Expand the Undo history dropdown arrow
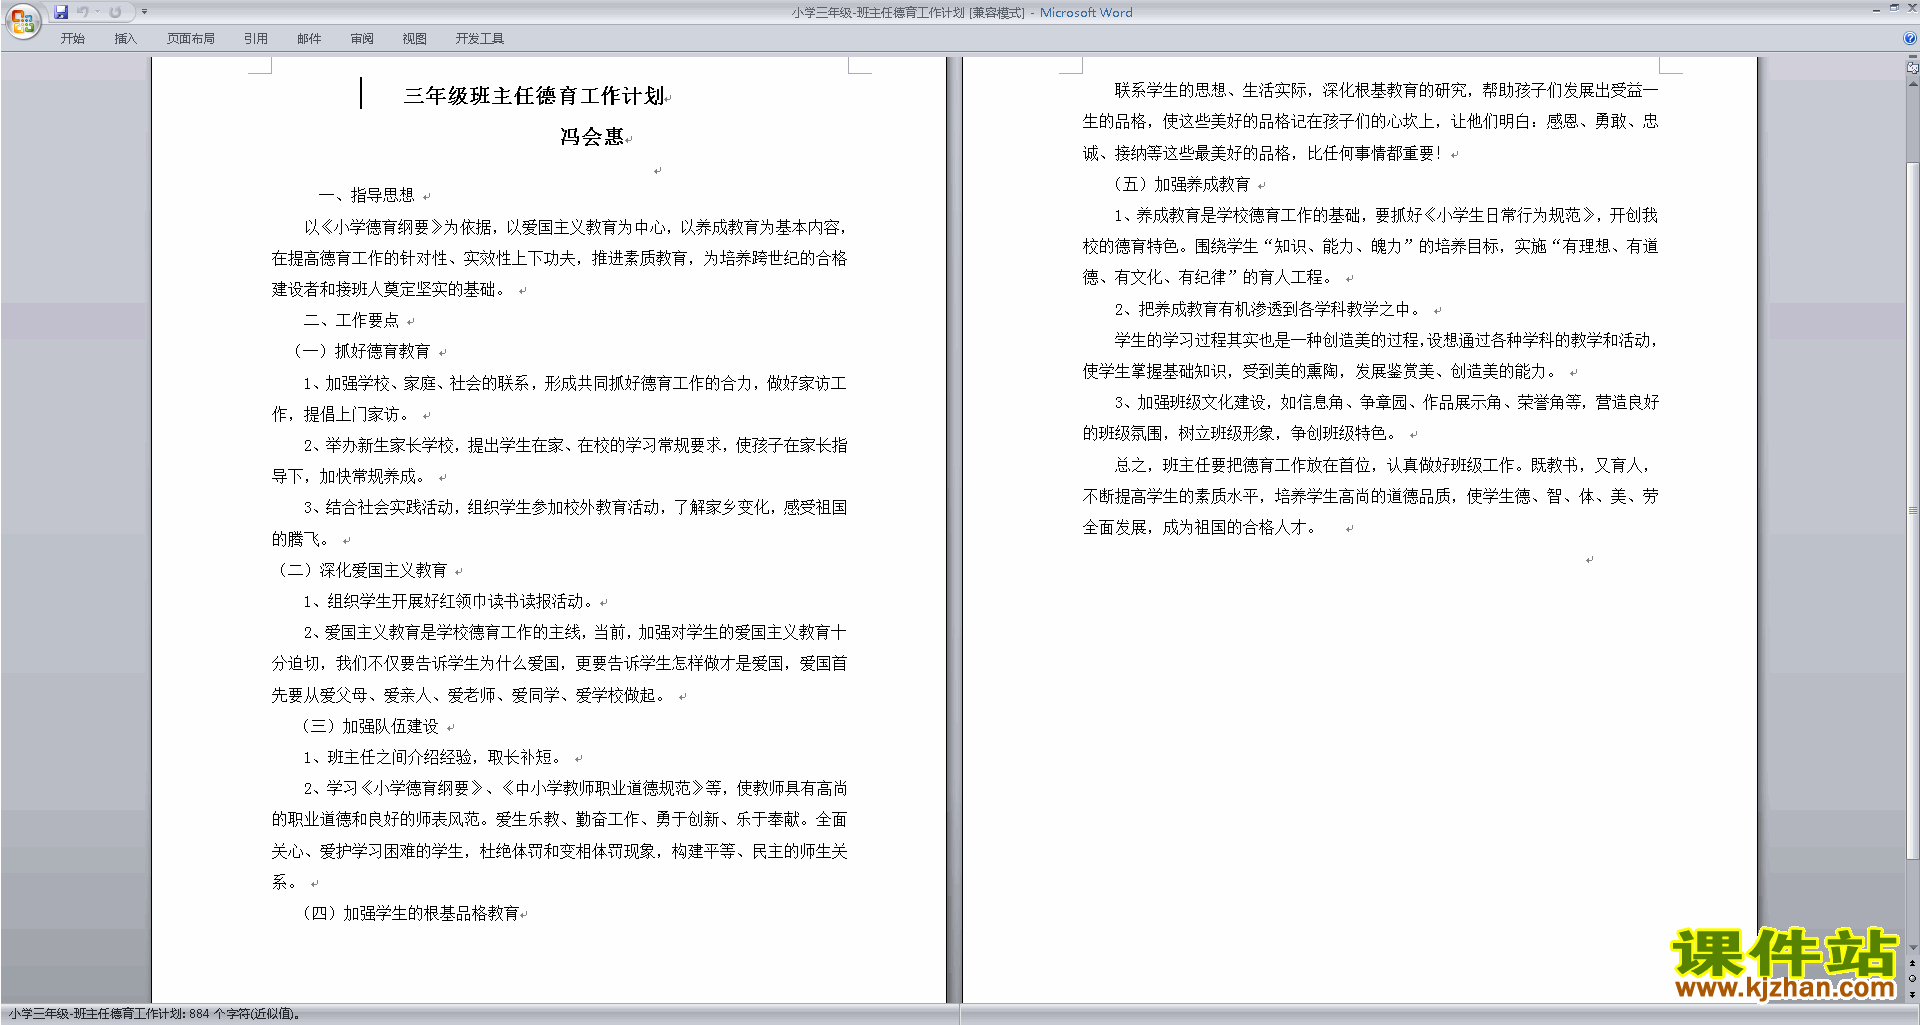 pyautogui.click(x=97, y=12)
